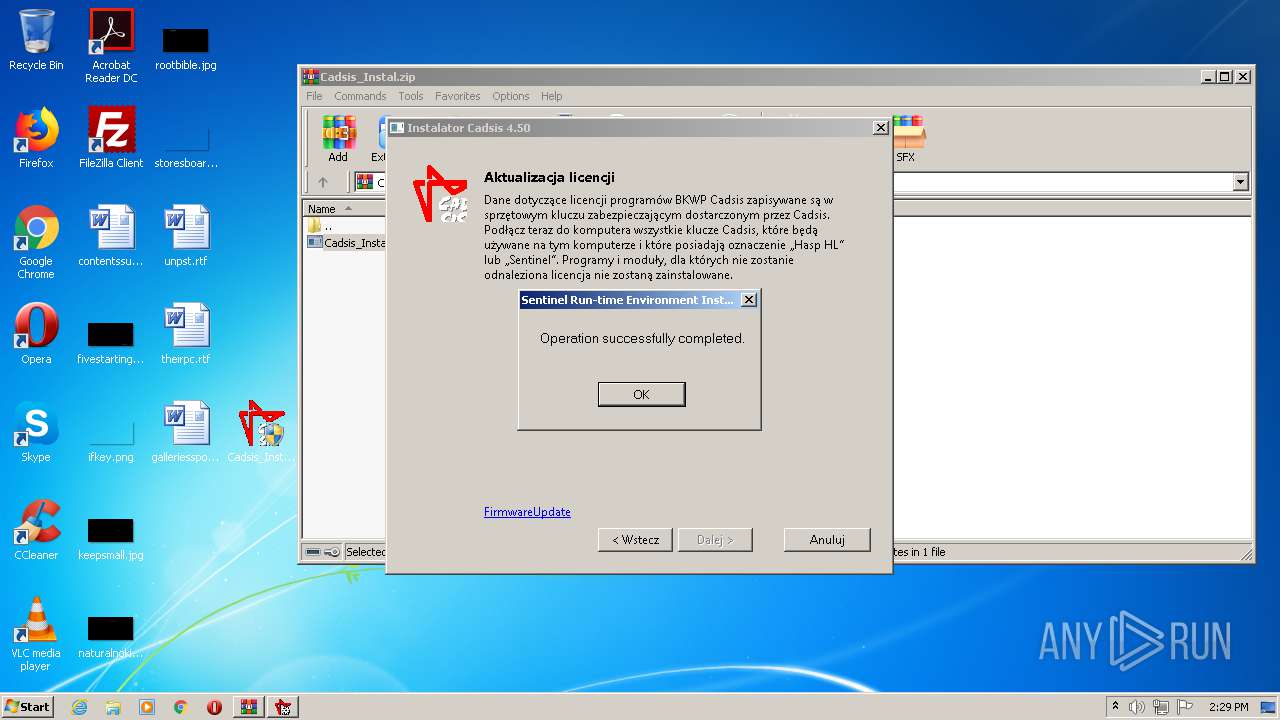The image size is (1280, 720).
Task: Open Windows Explorer from the taskbar
Action: [x=113, y=707]
